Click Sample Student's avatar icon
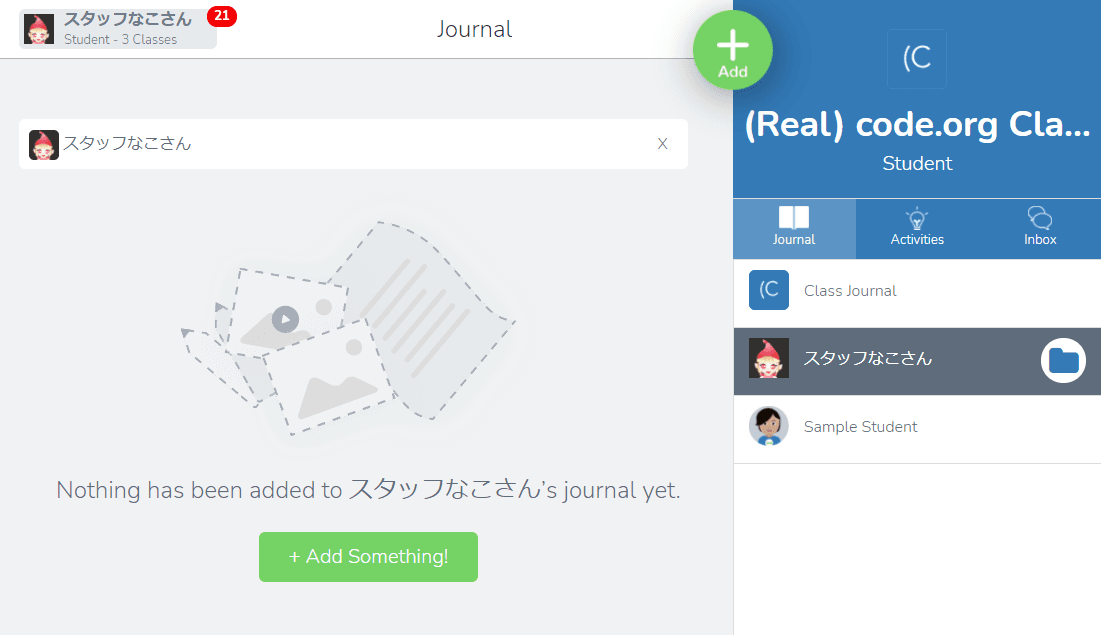Screen dimensions: 1101x635 pyautogui.click(x=769, y=426)
